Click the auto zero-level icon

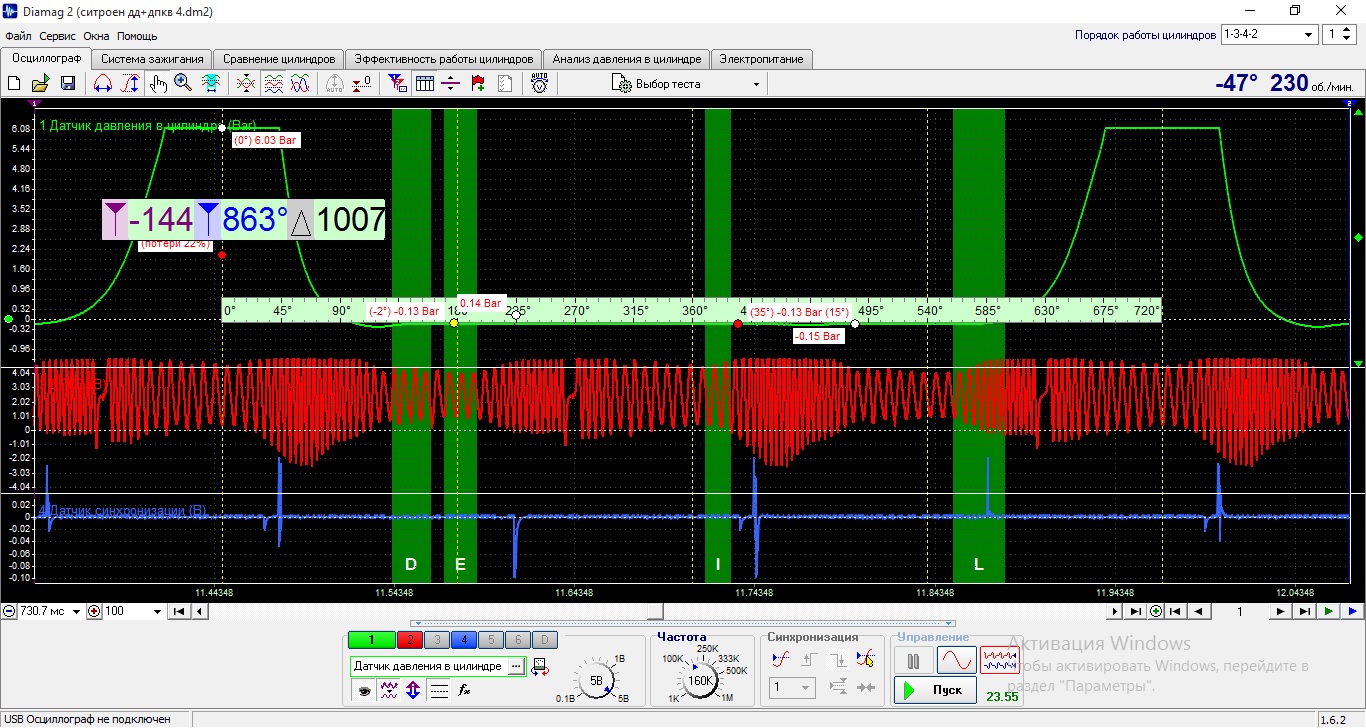point(335,84)
